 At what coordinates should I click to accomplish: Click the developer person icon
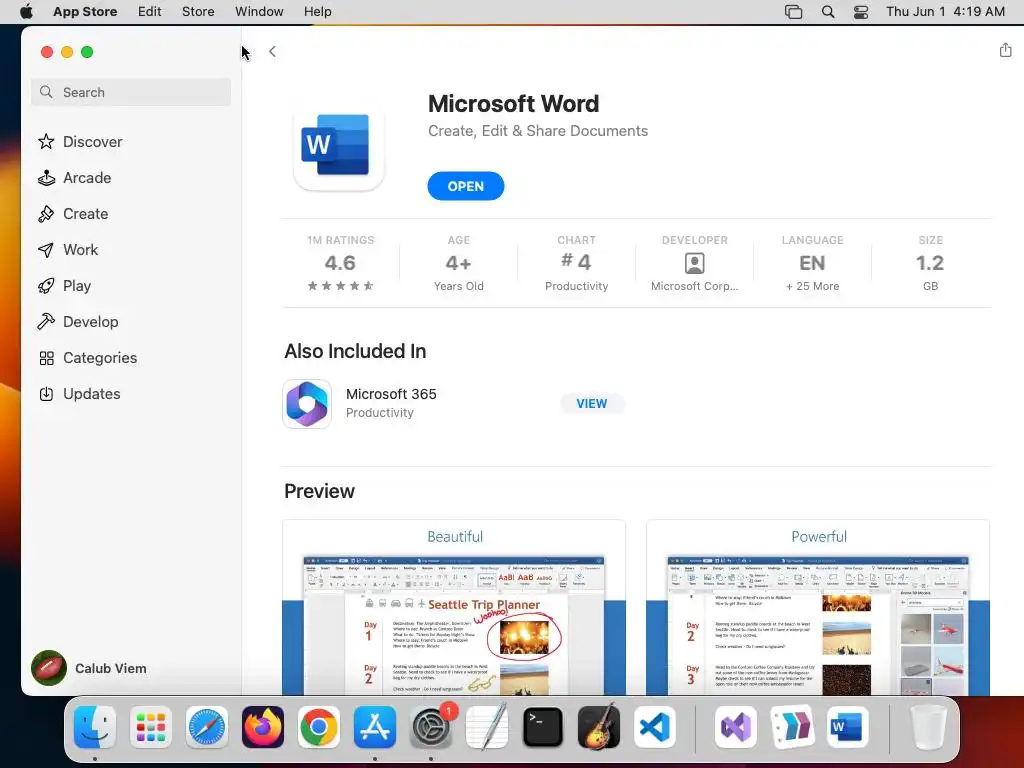(x=694, y=263)
